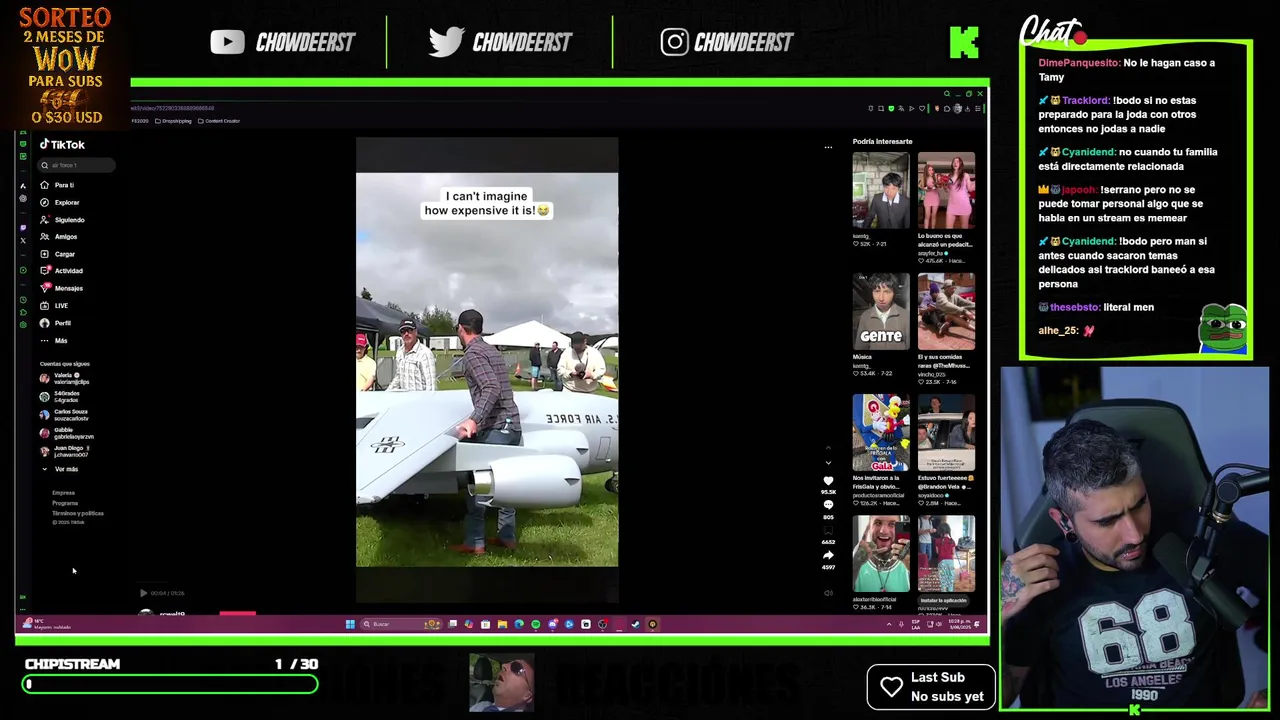Open the Windows Start button
Screen dimensions: 1280x720
[x=350, y=624]
